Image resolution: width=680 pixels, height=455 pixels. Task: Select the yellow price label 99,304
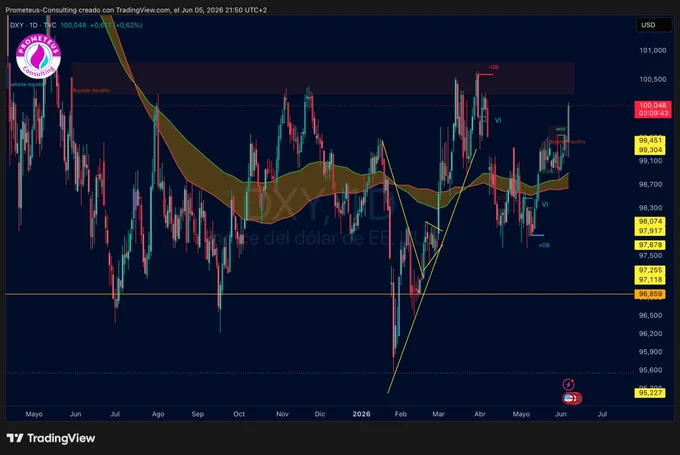coord(650,150)
